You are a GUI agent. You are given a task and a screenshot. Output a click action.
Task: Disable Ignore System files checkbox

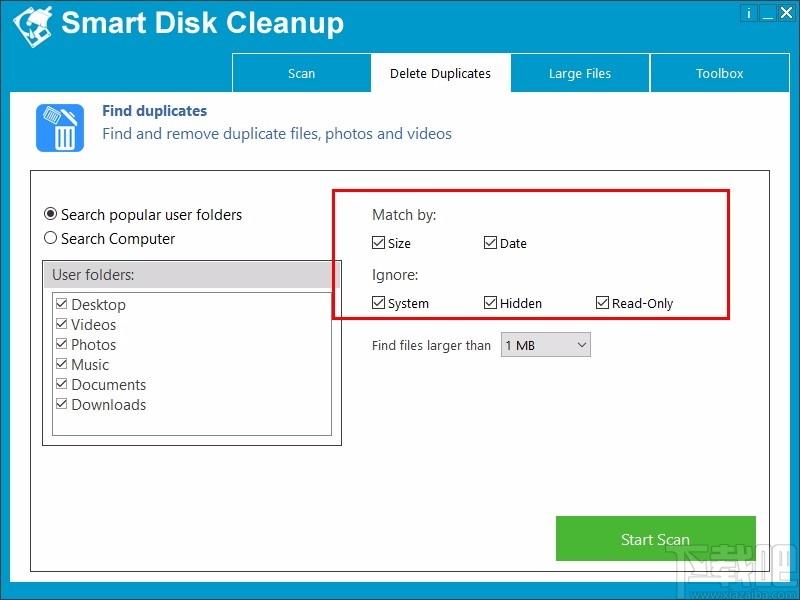click(x=378, y=303)
